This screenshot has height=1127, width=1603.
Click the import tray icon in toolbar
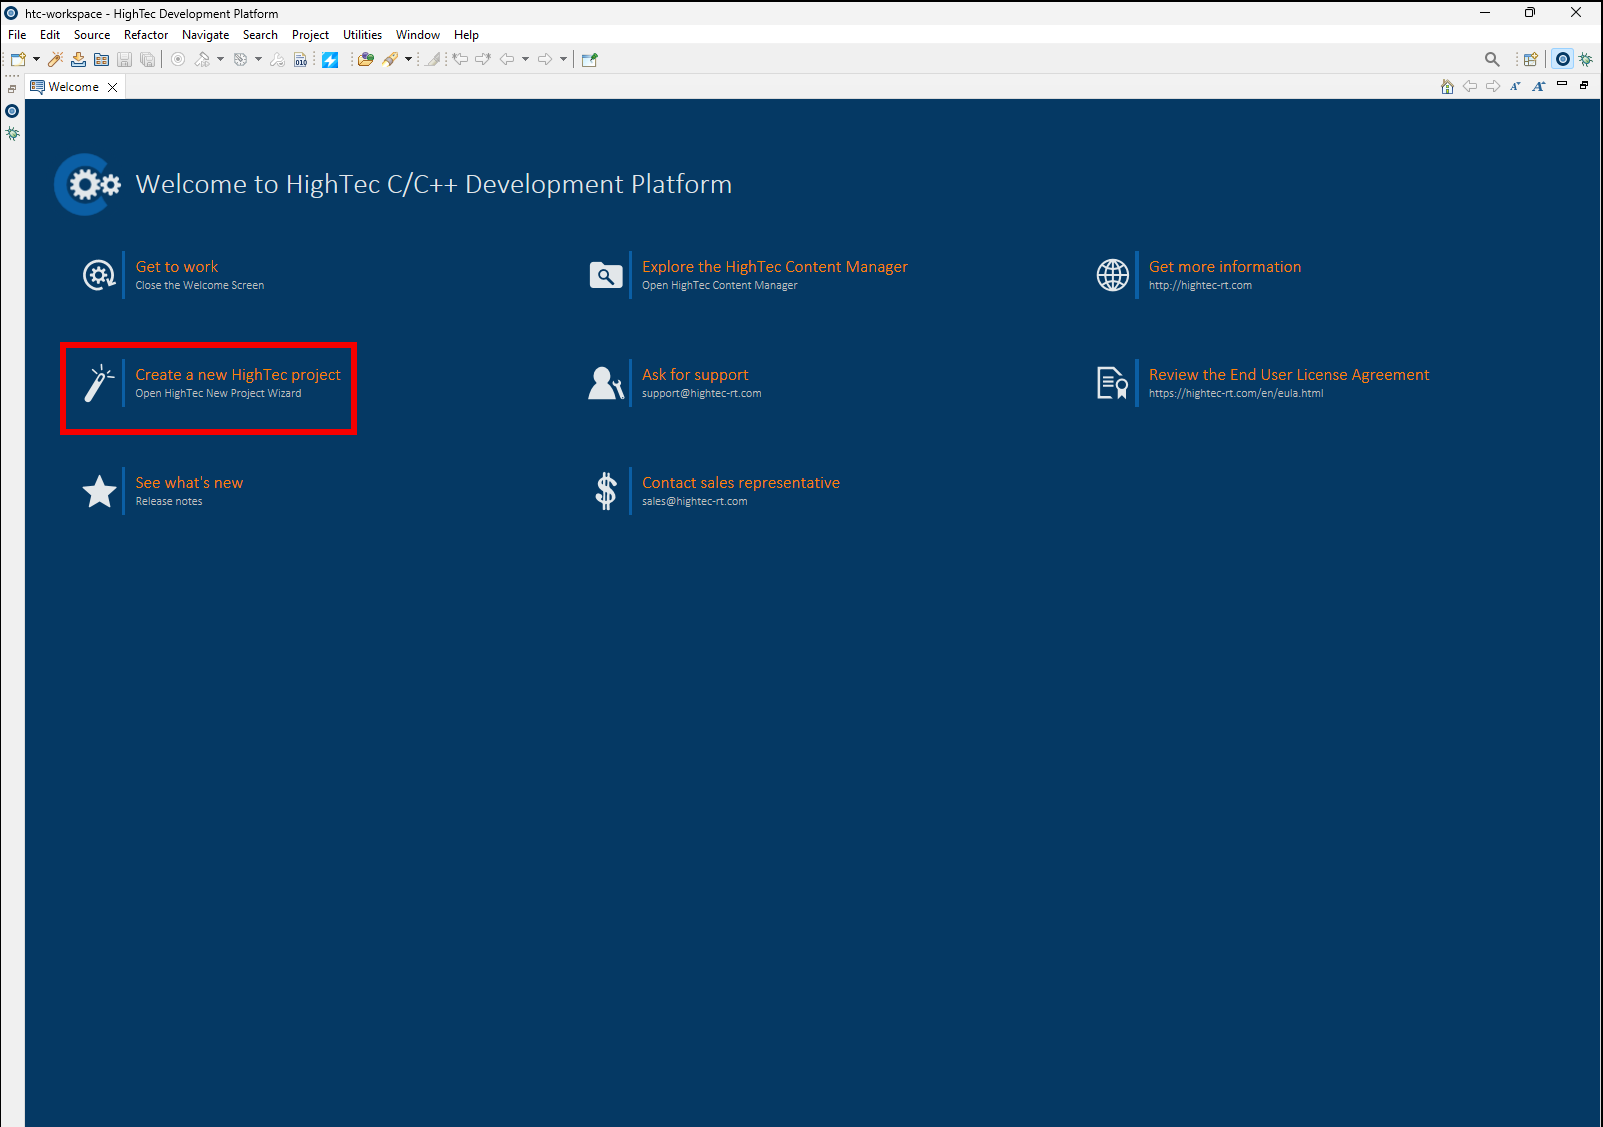(78, 60)
